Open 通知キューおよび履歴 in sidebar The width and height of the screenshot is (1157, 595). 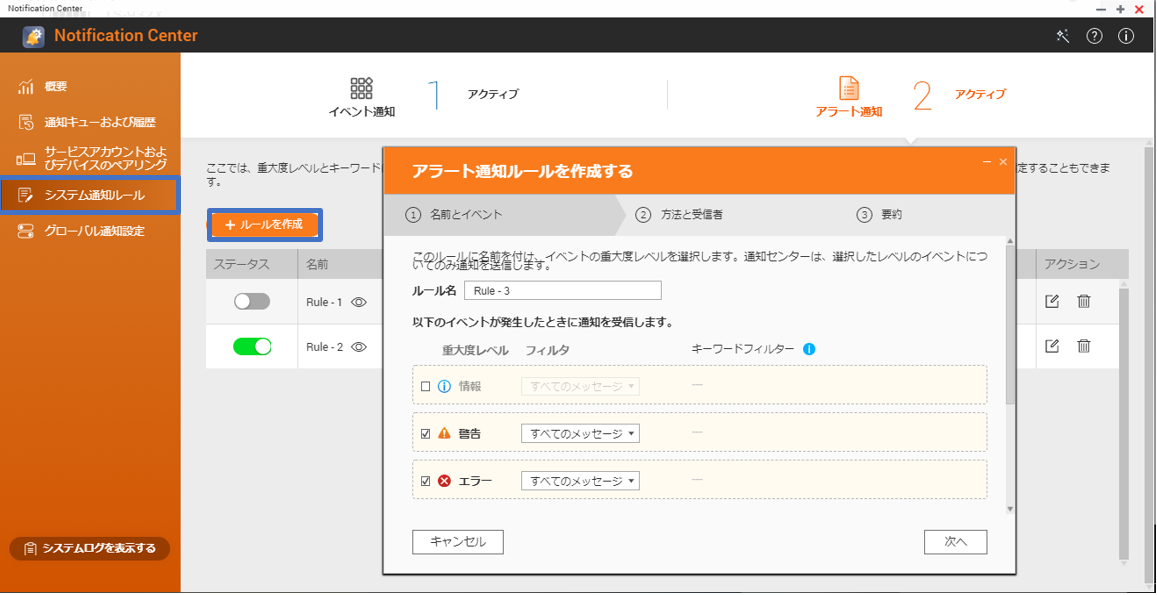click(99, 122)
